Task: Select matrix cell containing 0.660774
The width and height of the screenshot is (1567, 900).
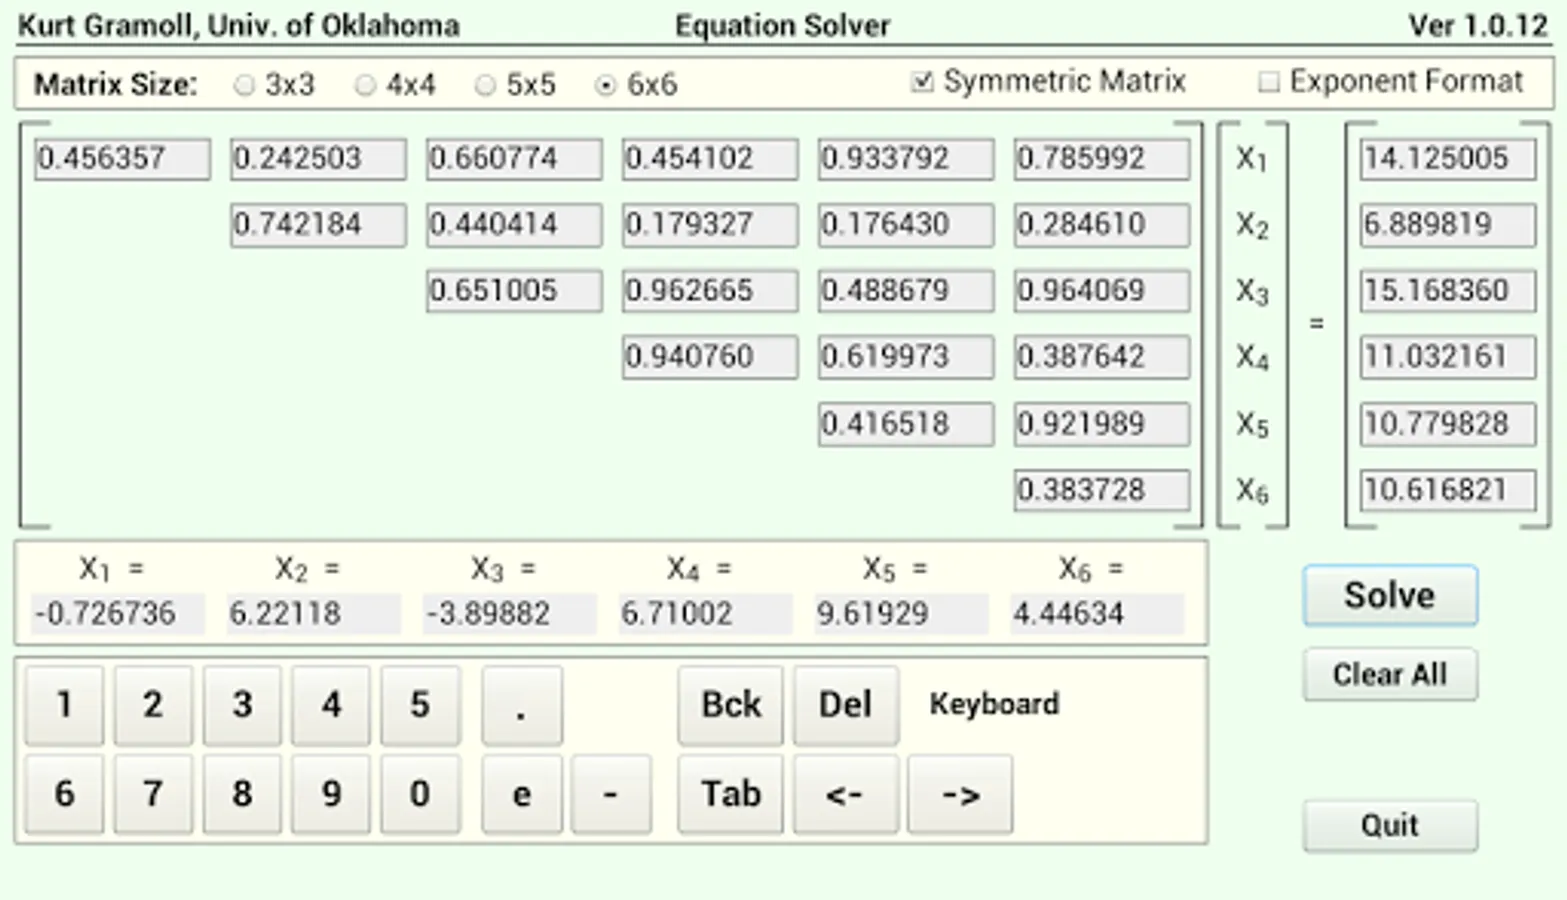Action: [514, 159]
